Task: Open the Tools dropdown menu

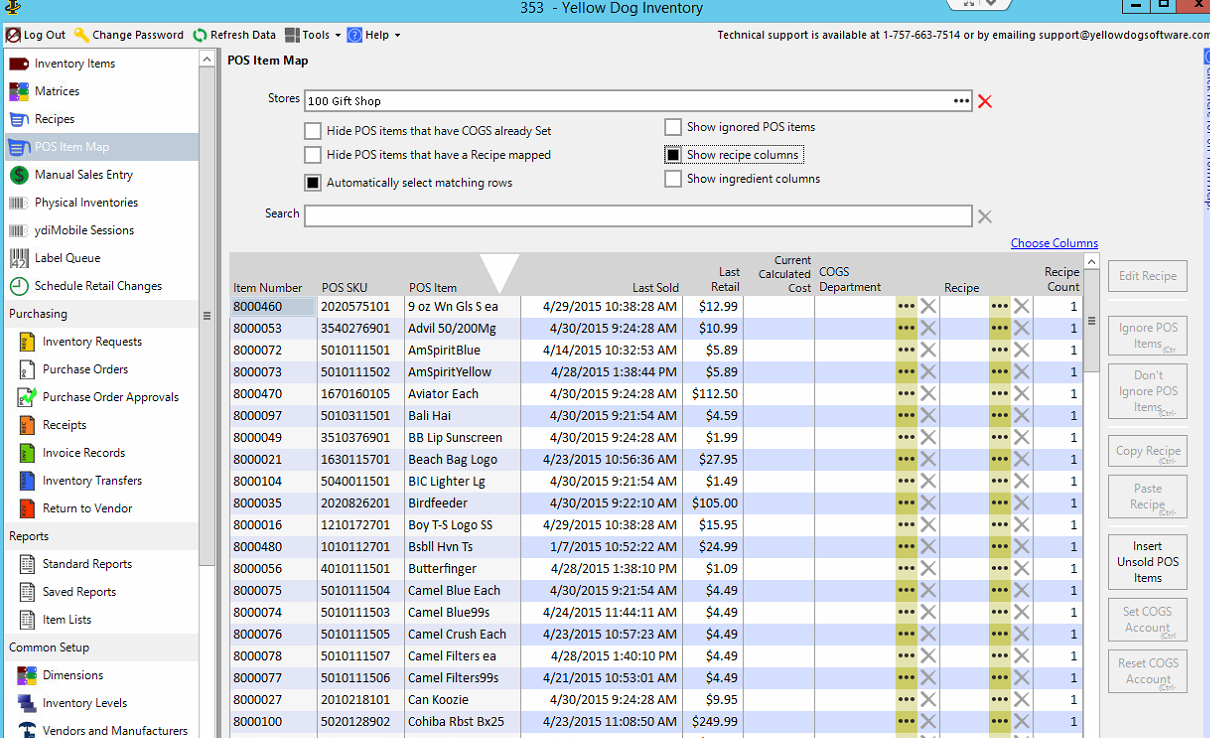Action: click(314, 35)
